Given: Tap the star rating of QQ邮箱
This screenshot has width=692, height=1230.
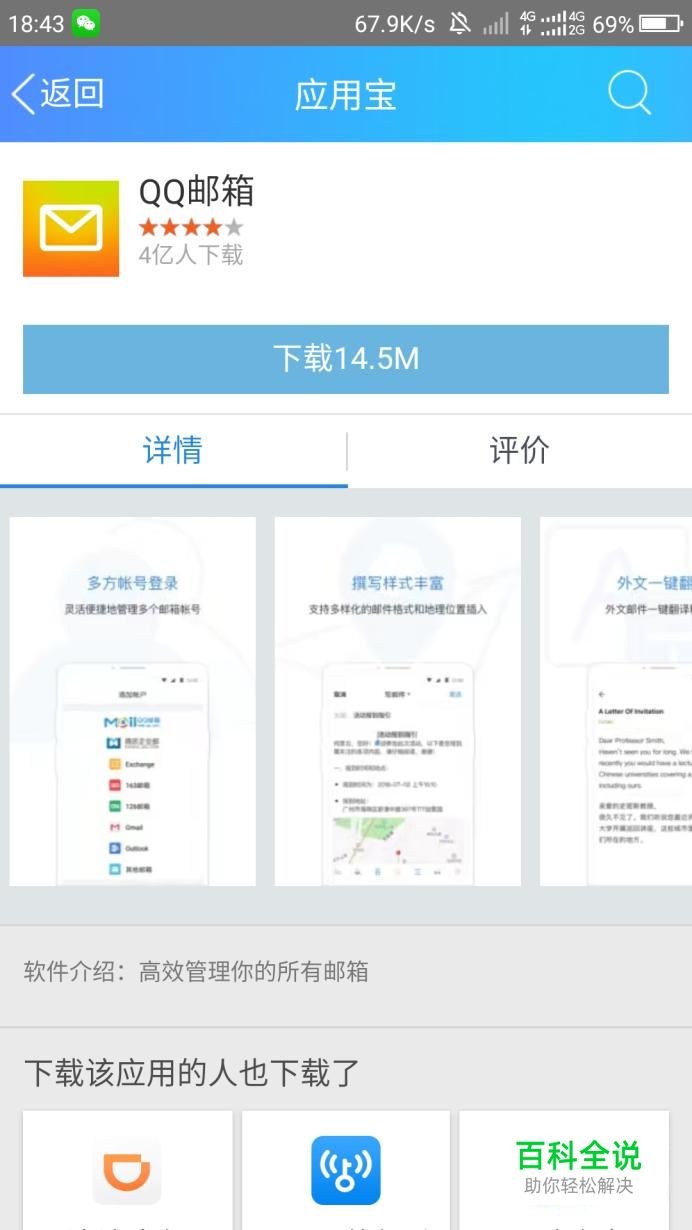Looking at the screenshot, I should 191,227.
